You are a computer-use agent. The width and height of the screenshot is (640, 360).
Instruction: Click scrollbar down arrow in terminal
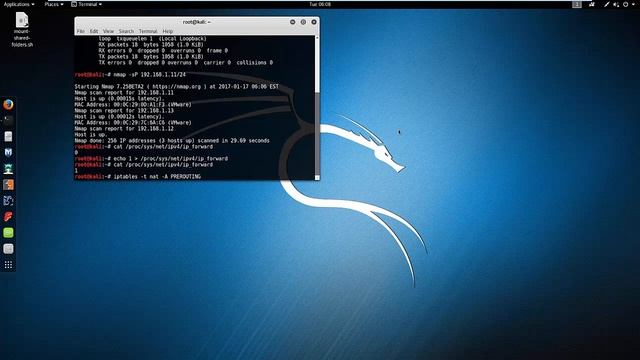pos(317,178)
